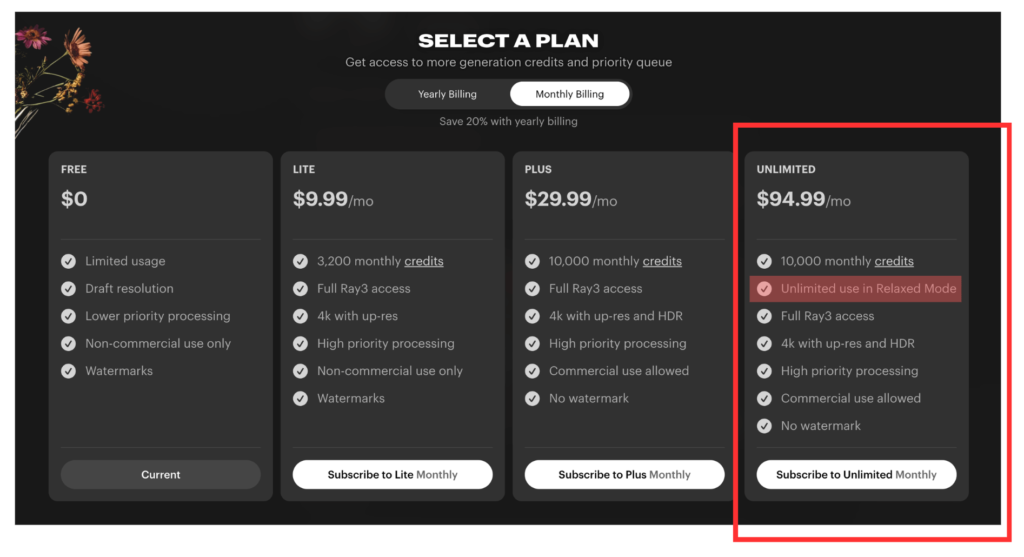Click checkmark icon next to Draft resolution
The width and height of the screenshot is (1024, 557).
[x=68, y=289]
